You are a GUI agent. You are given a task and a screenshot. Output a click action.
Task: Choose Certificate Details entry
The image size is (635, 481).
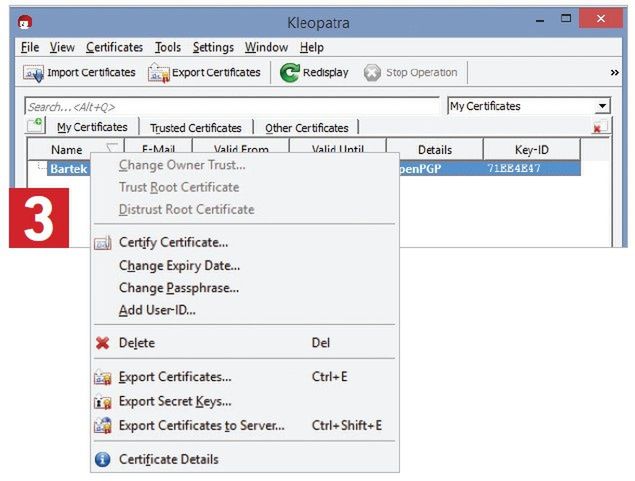245,460
